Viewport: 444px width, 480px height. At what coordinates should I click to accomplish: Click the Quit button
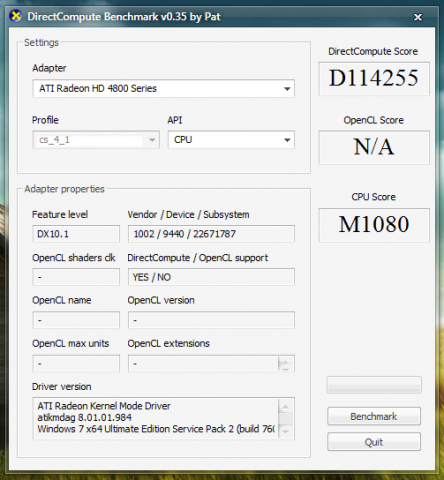[x=374, y=442]
